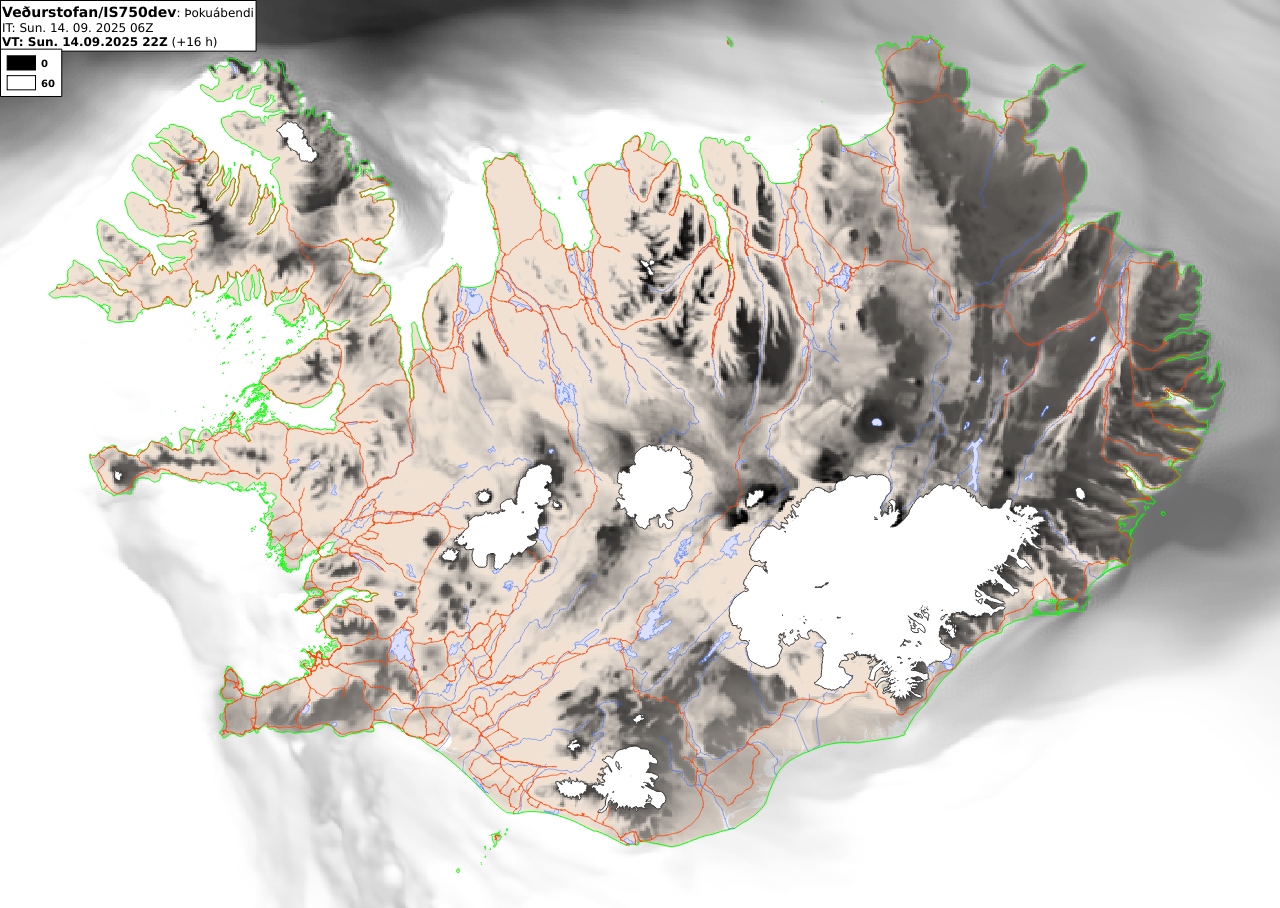1280x908 pixels.
Task: Click the VT: Sun. 14.09.2025 22Z line
Action: 85,42
